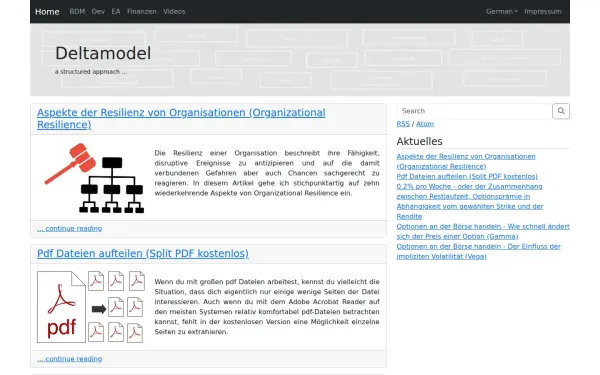Open article title Pdf Dateien aufteilen

[x=143, y=253]
